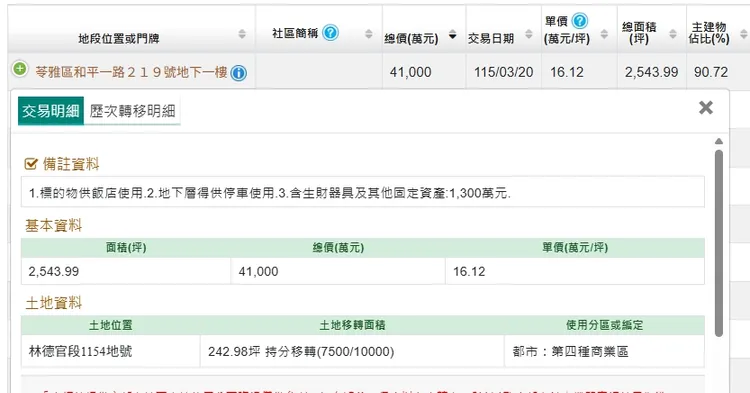Expand row with green plus icon
Image resolution: width=750 pixels, height=393 pixels.
point(20,69)
